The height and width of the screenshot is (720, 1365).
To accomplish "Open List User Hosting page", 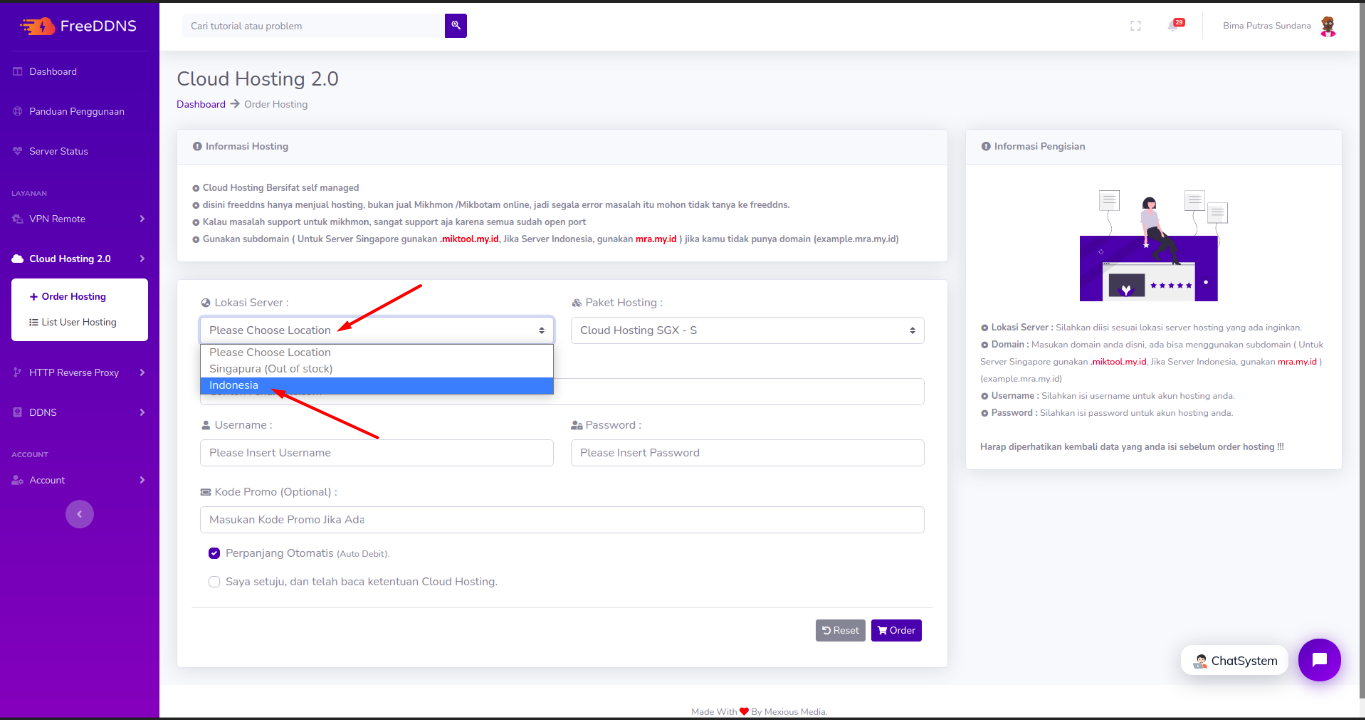I will [79, 321].
